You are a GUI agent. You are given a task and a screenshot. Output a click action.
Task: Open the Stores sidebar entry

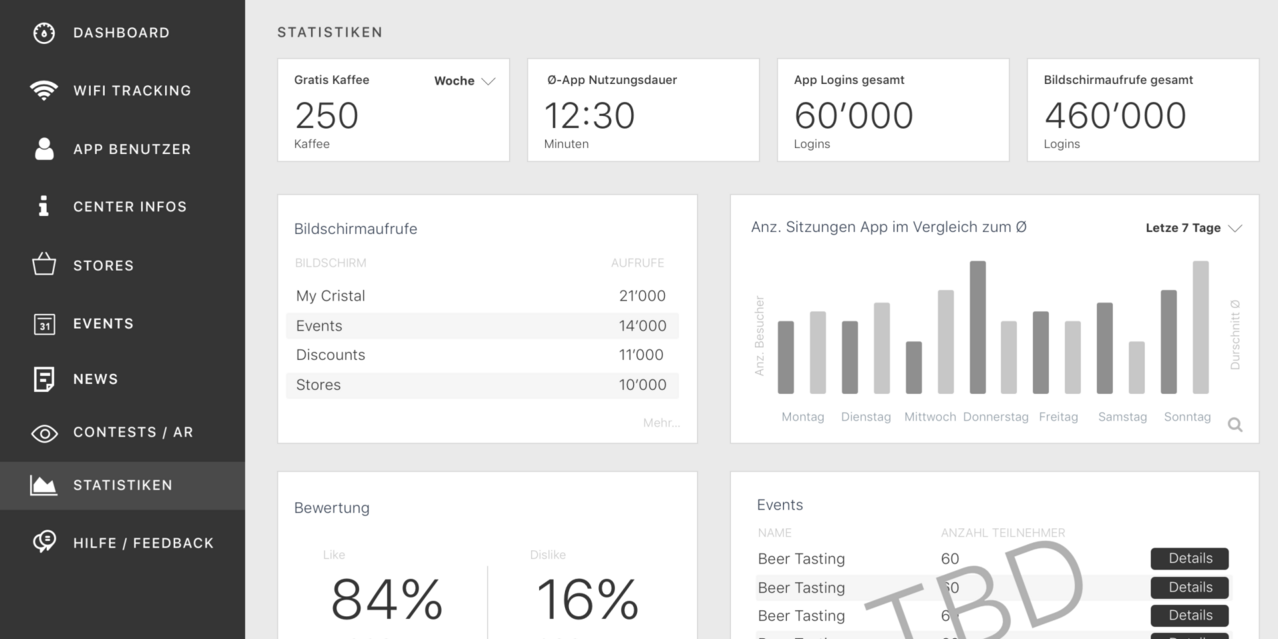pos(103,266)
